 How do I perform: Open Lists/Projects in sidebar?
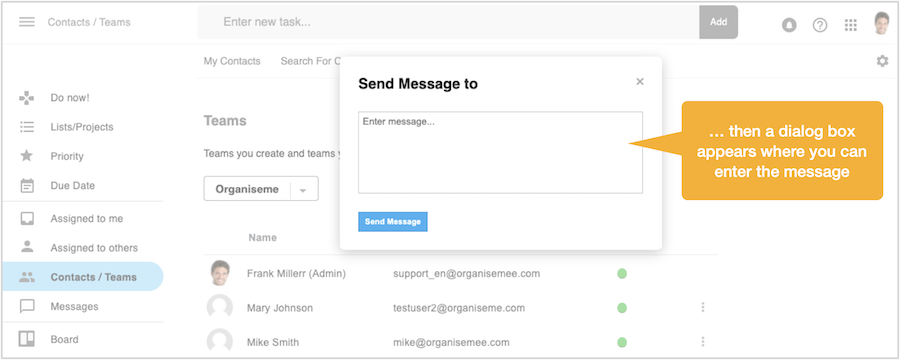(82, 127)
